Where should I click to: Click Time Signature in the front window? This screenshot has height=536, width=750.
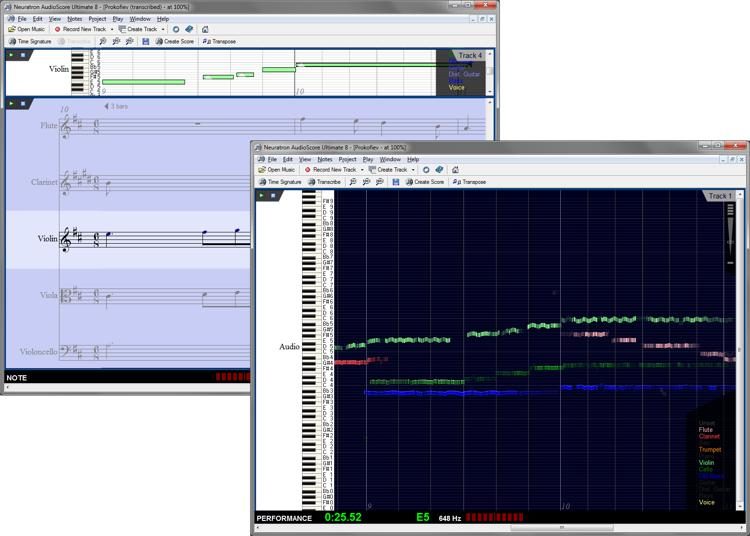coord(280,182)
